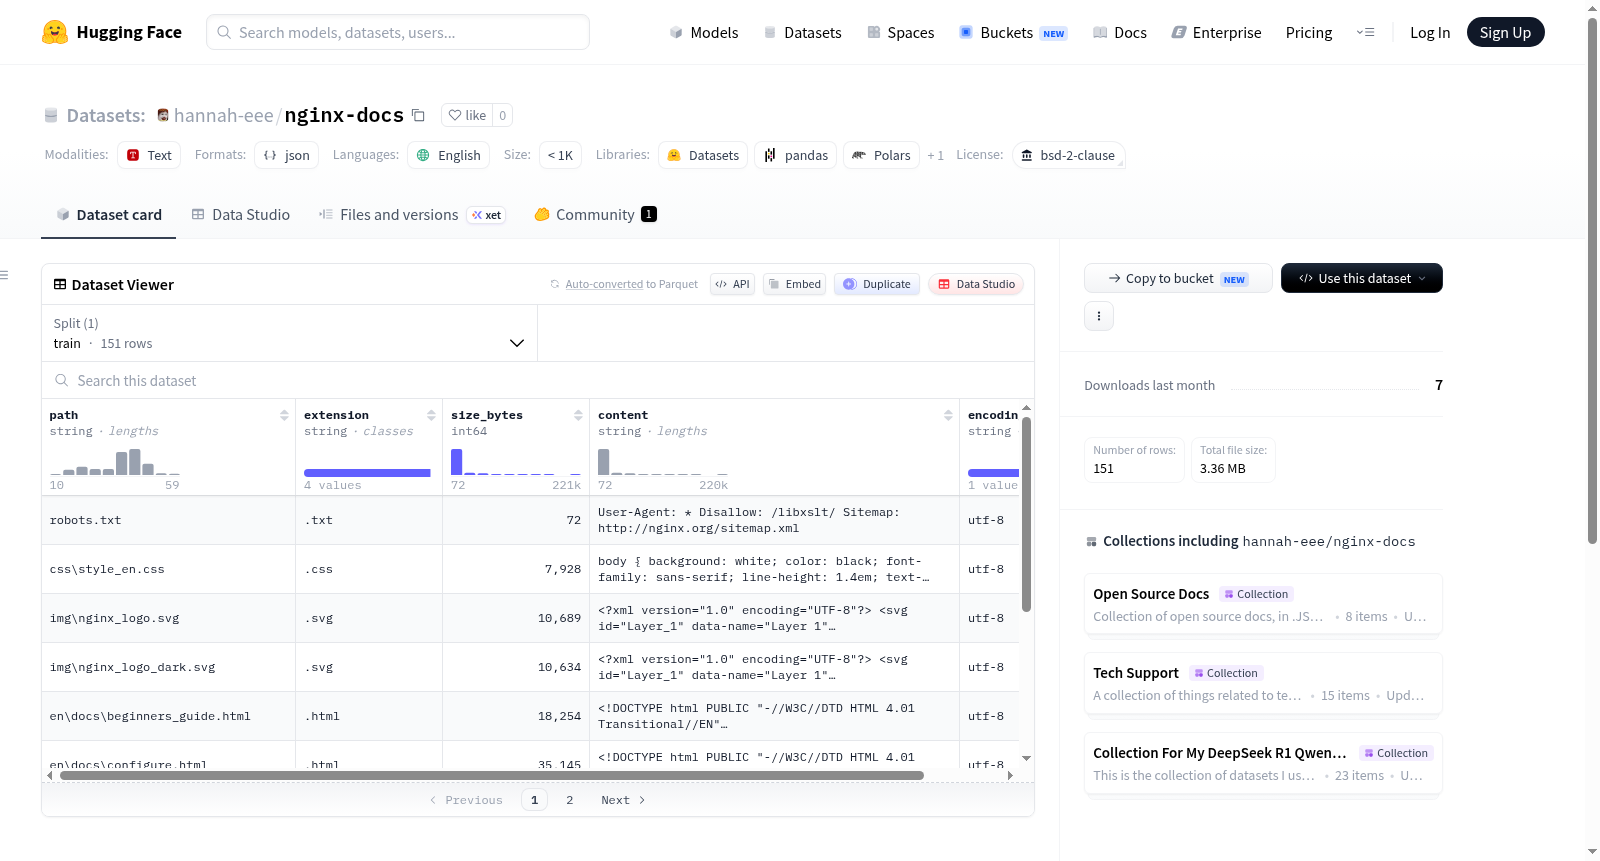
Task: Sort by the extension column arrows
Action: 431,415
